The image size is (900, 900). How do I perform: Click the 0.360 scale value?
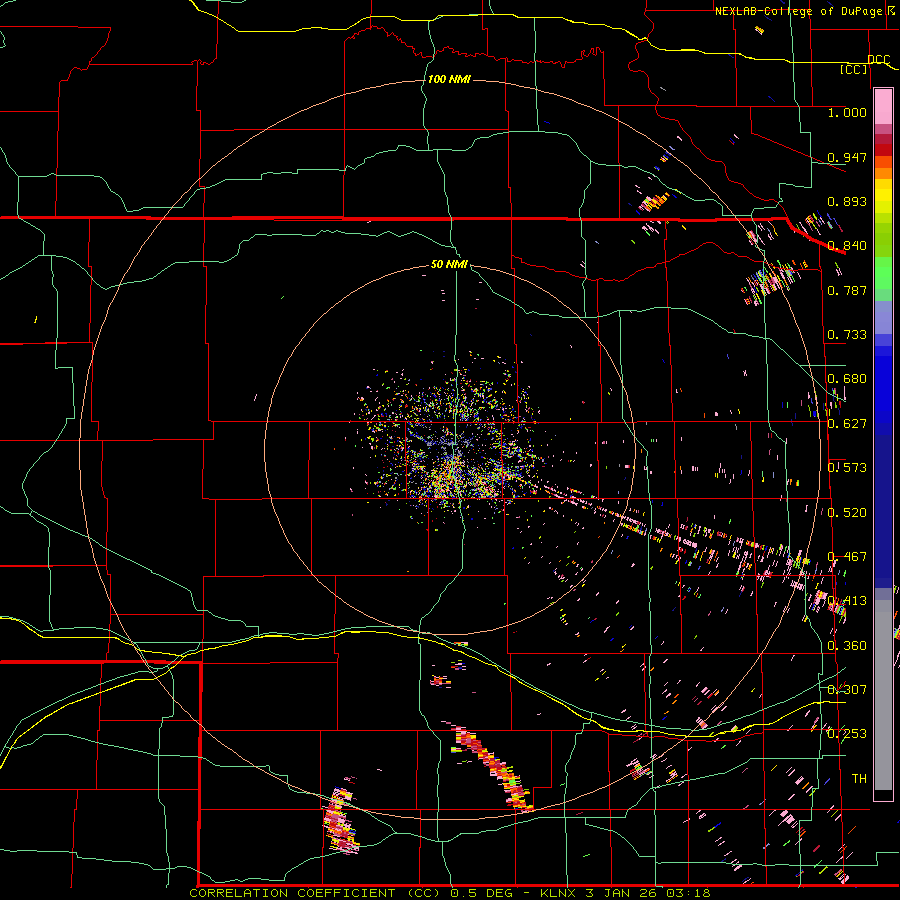point(847,646)
